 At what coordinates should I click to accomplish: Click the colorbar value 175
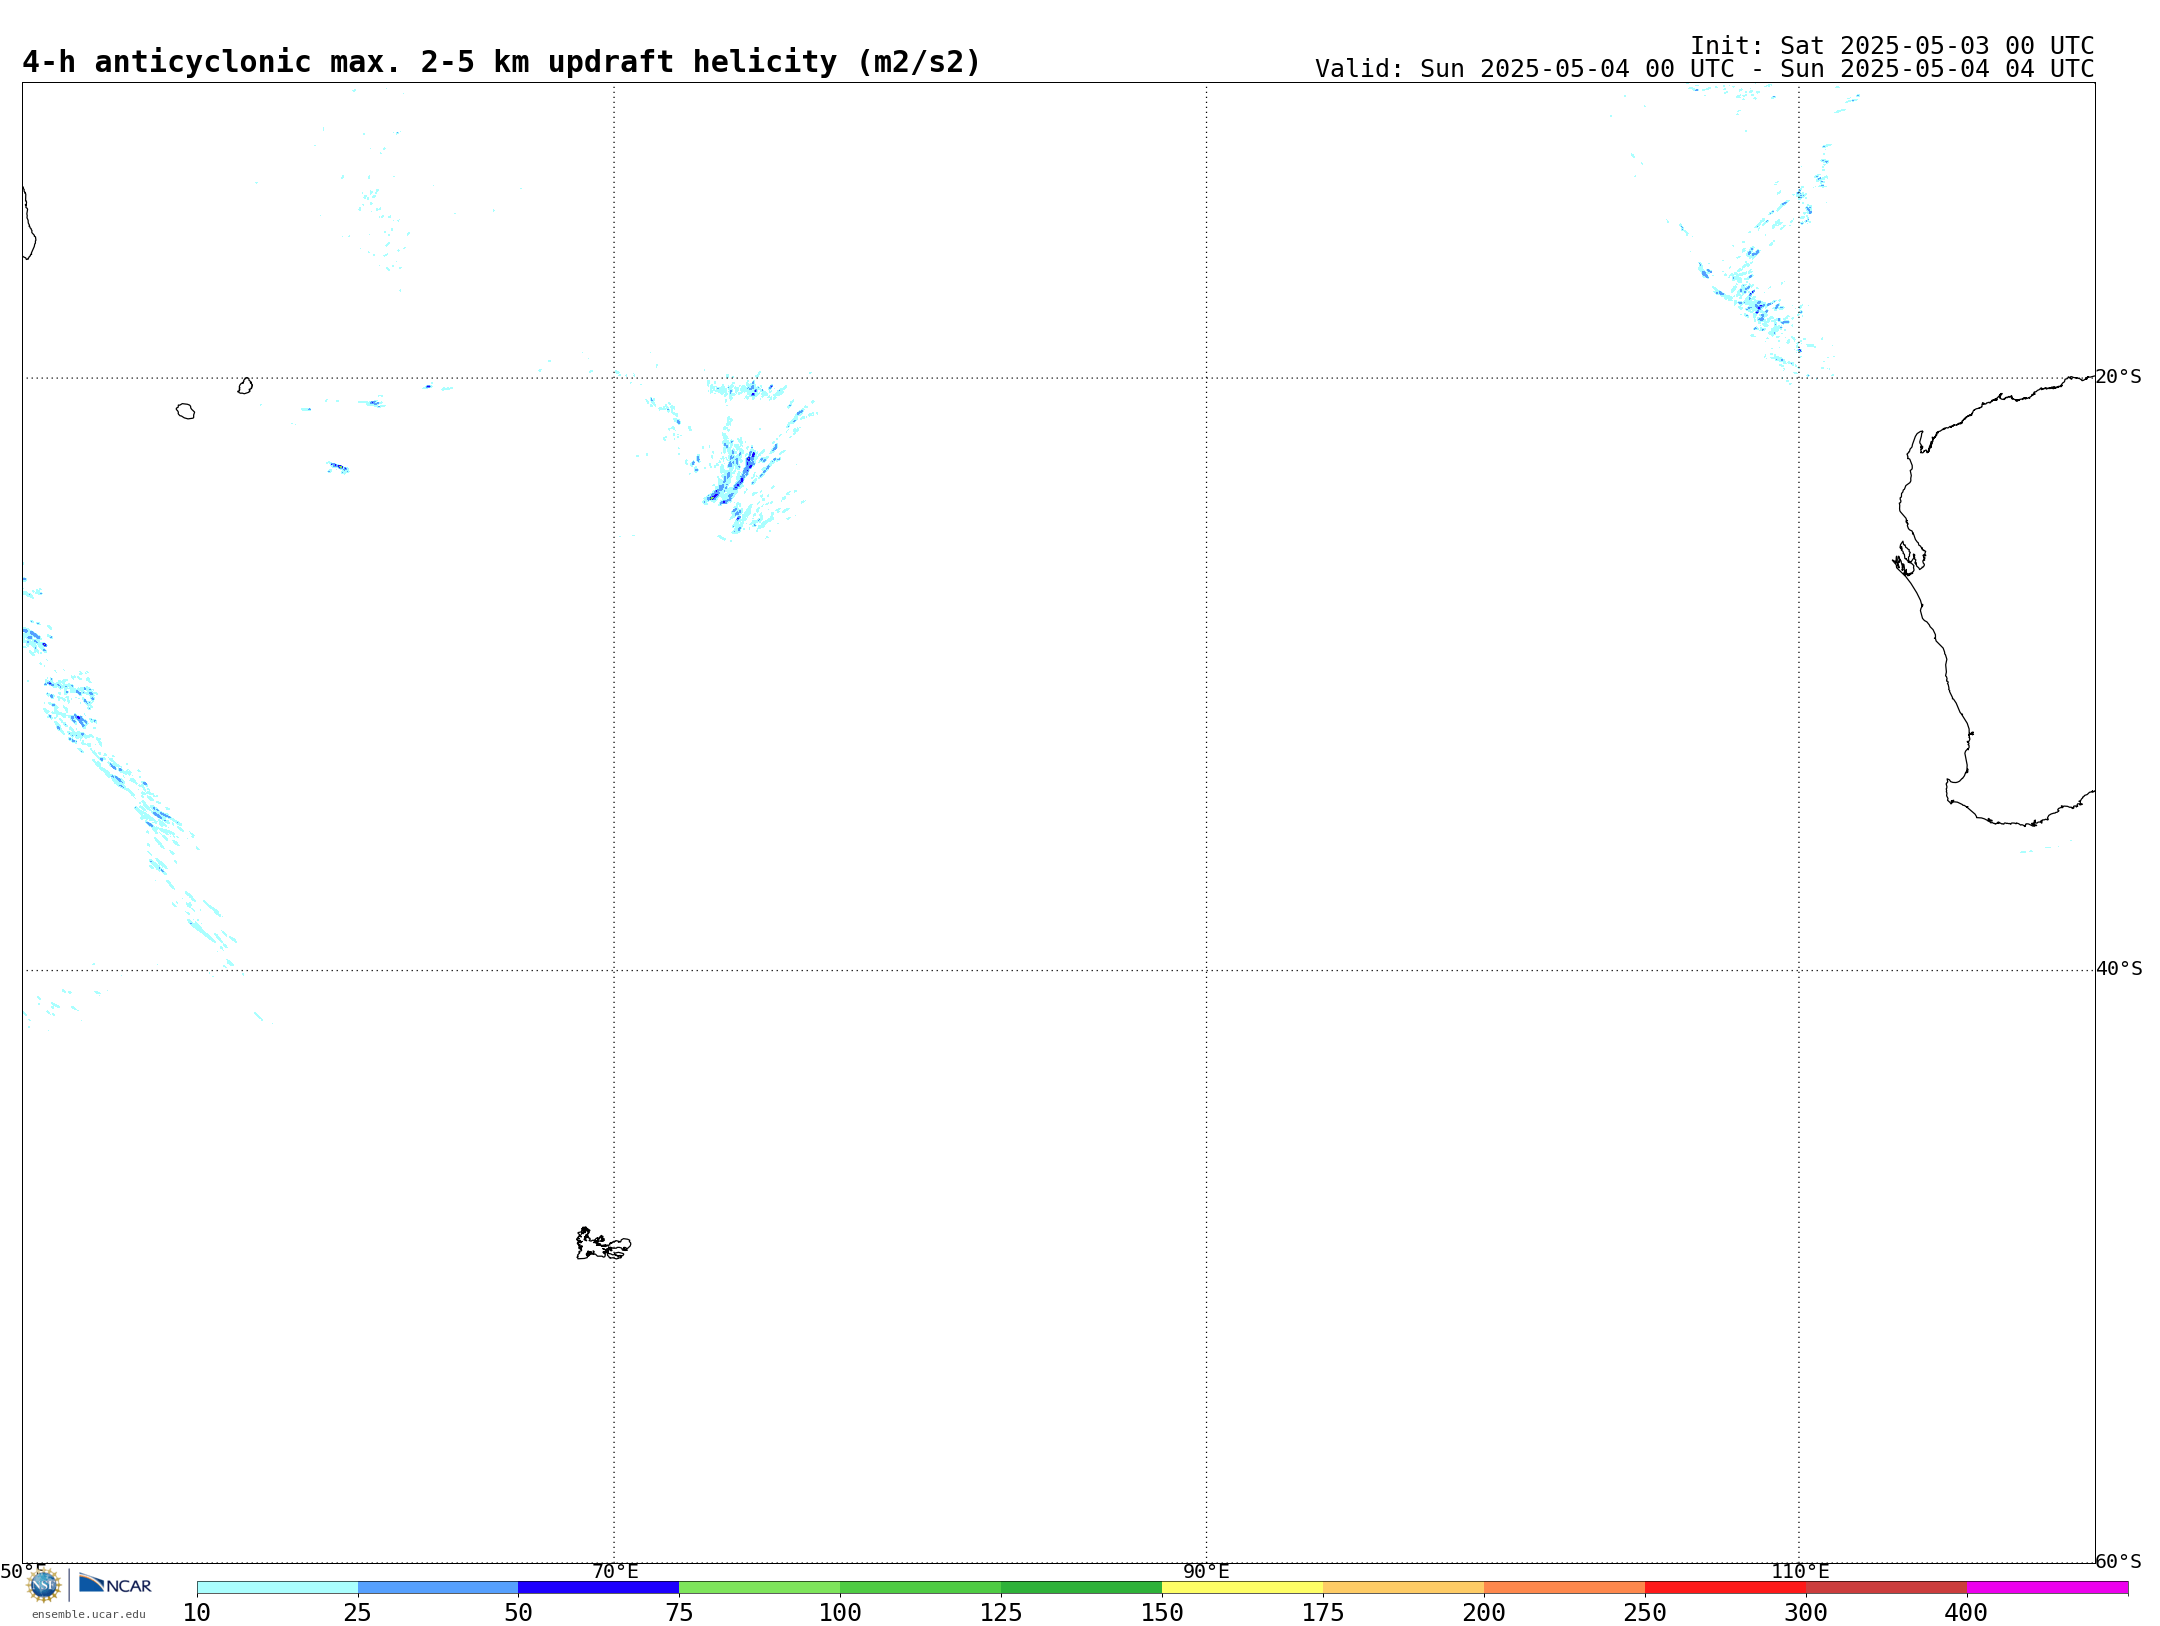coord(1323,1613)
